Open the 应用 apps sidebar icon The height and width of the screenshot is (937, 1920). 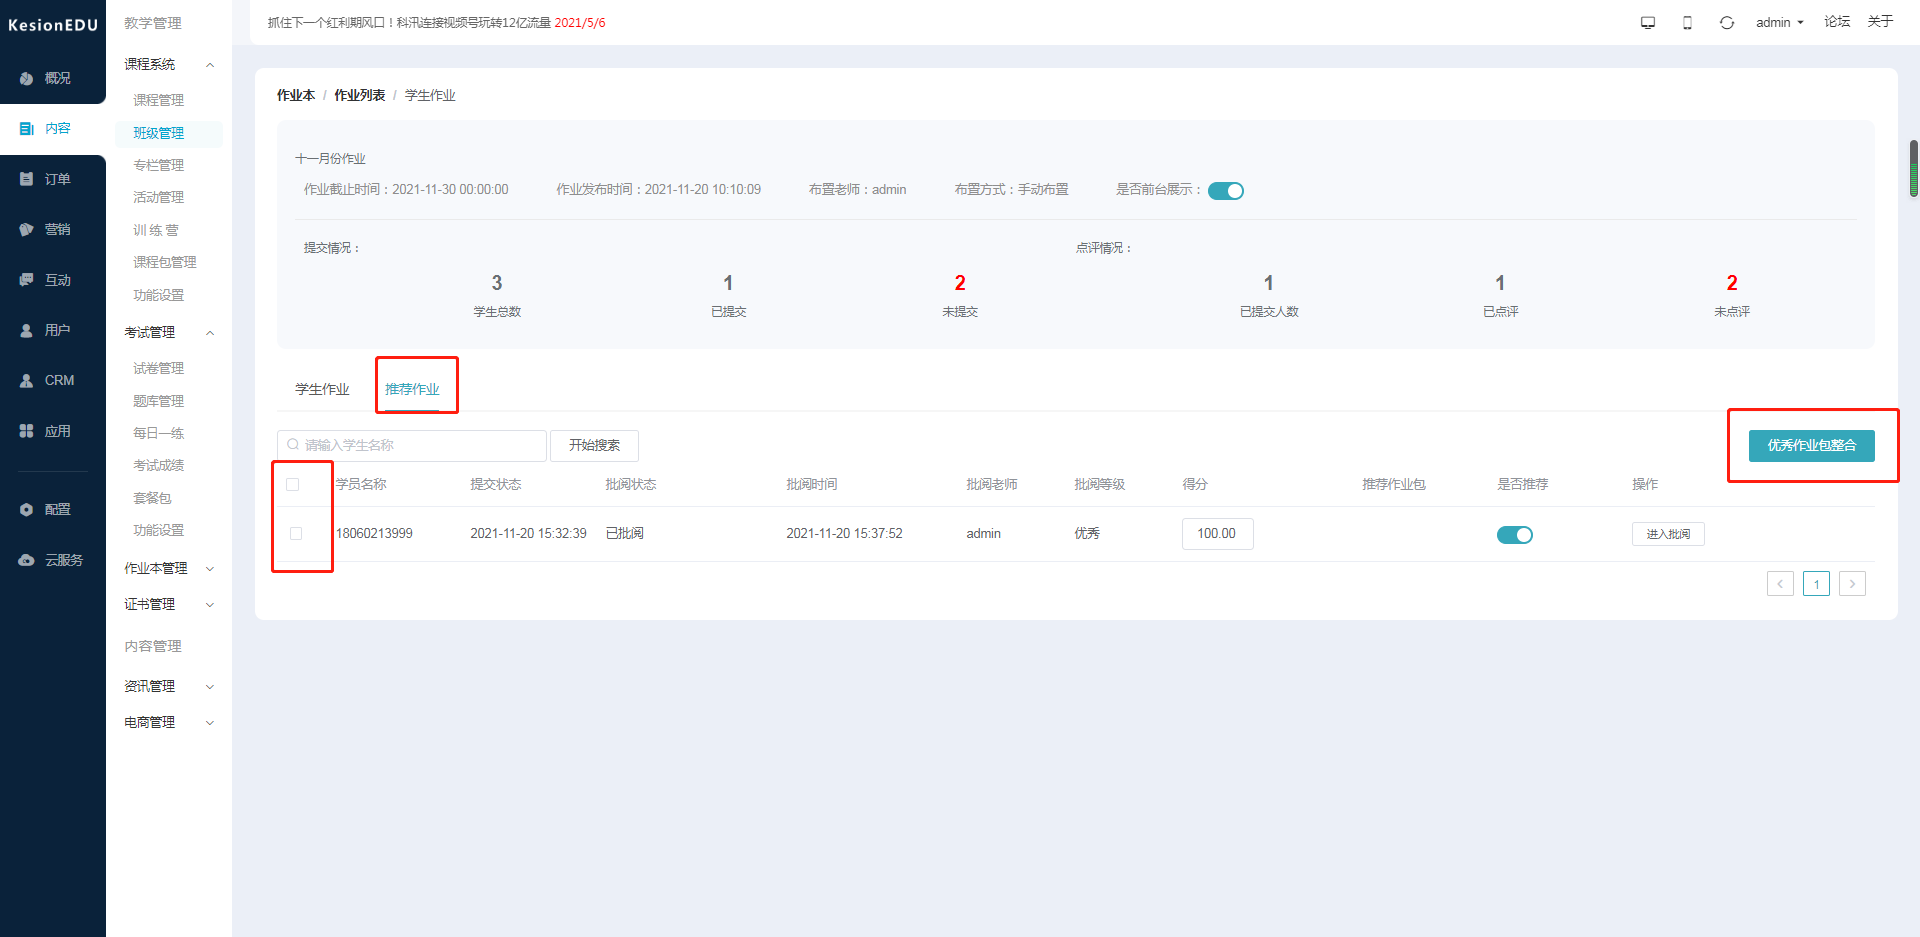[x=27, y=431]
